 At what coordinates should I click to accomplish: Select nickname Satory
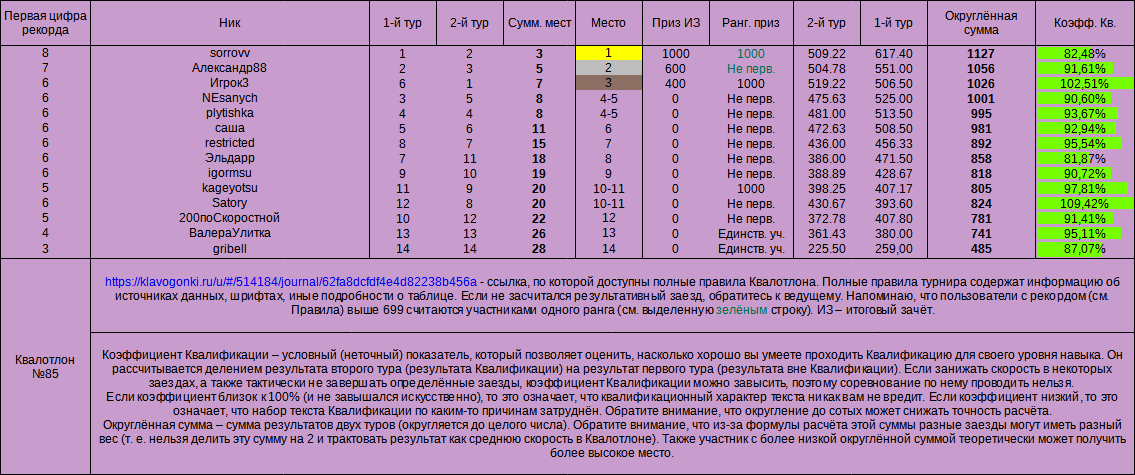coord(230,203)
